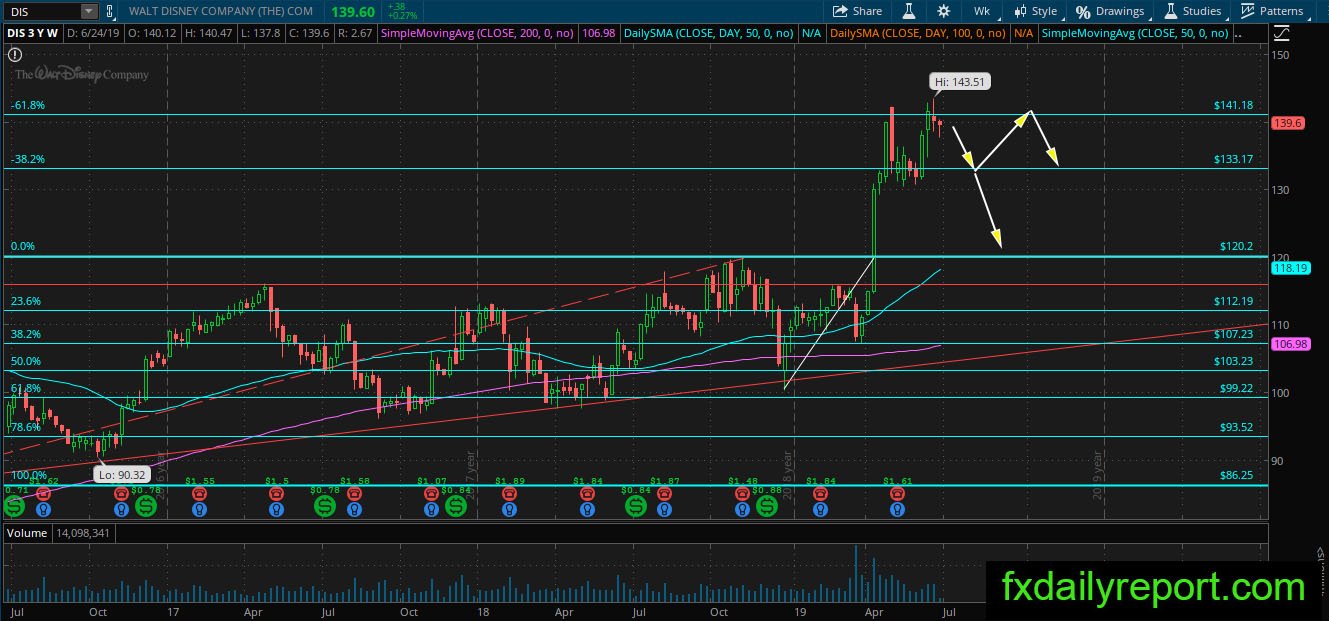The width and height of the screenshot is (1329, 621).
Task: Click the $99.22 Fibonacci level label
Action: pos(1236,388)
